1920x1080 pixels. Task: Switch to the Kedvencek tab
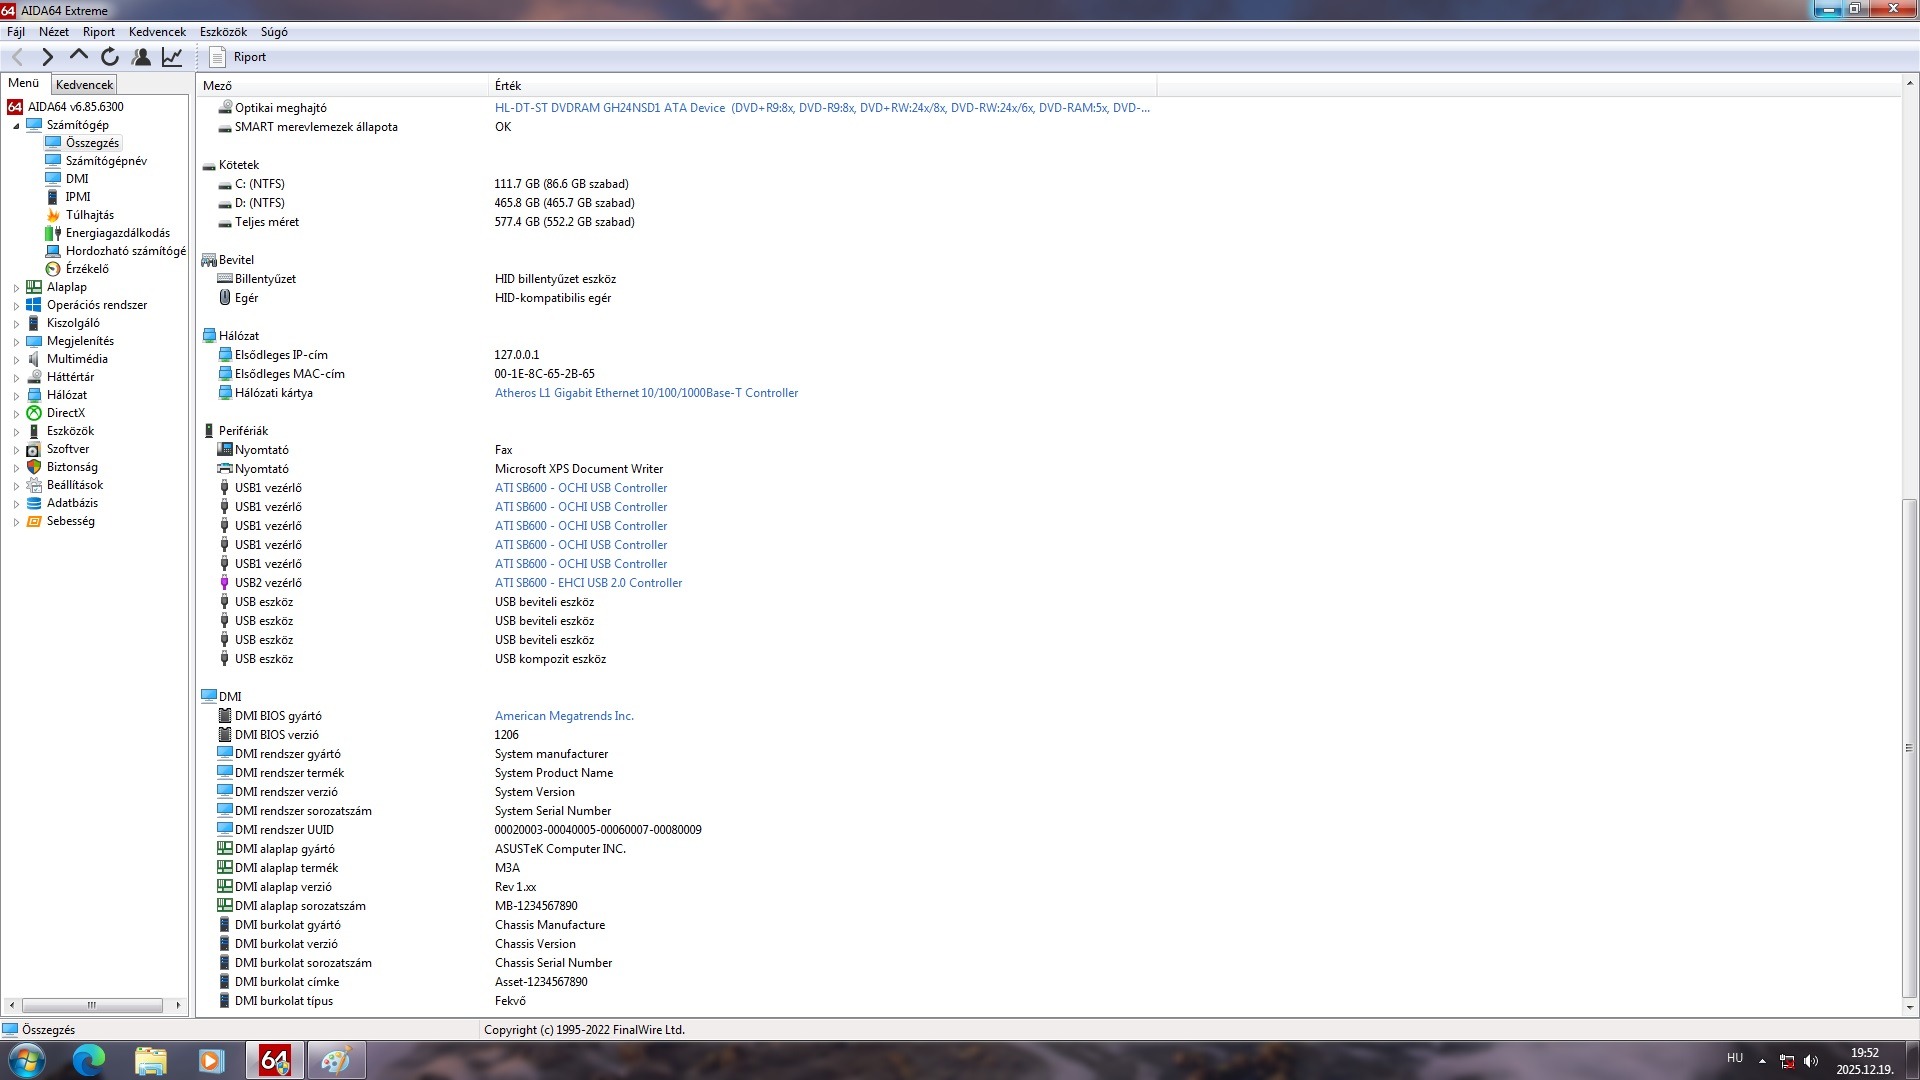84,85
